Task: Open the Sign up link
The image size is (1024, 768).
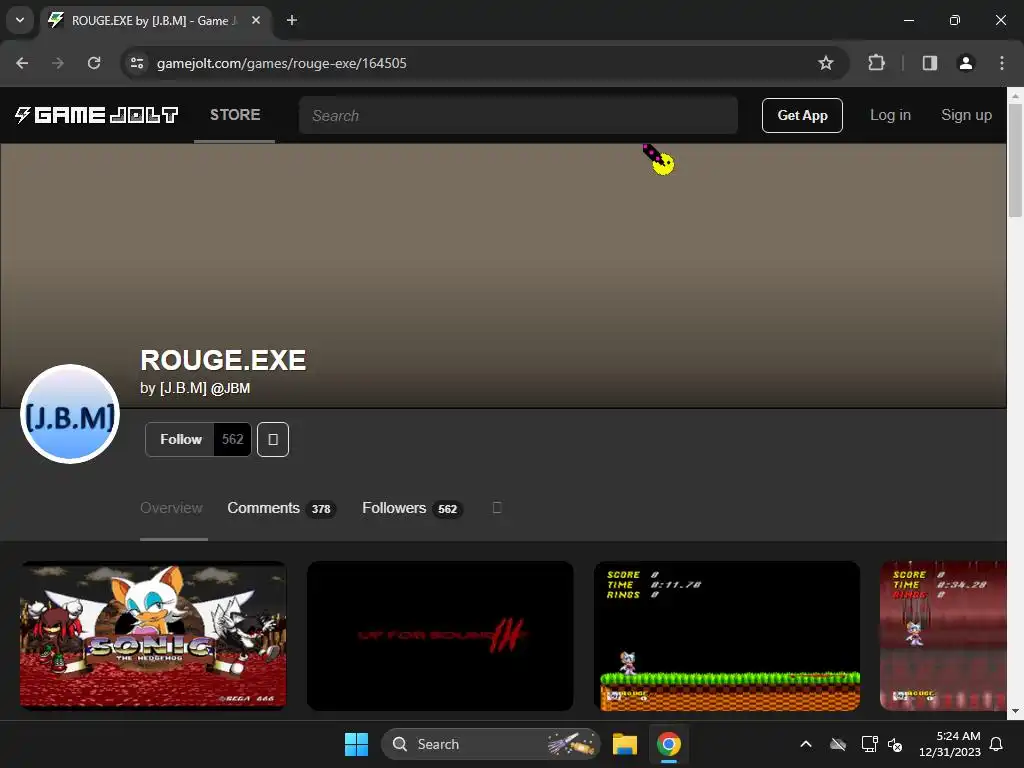Action: coord(966,115)
